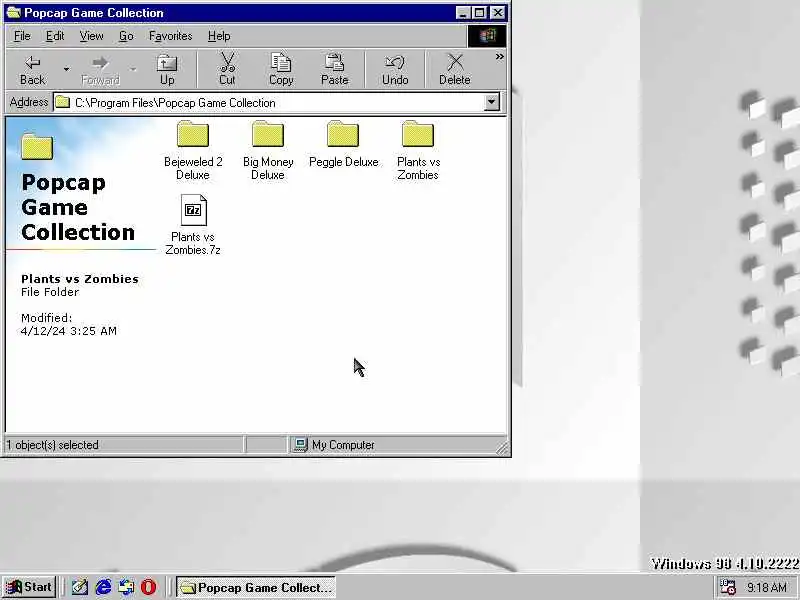Select the Peggle Deluxe folder
This screenshot has width=800, height=600.
point(343,144)
